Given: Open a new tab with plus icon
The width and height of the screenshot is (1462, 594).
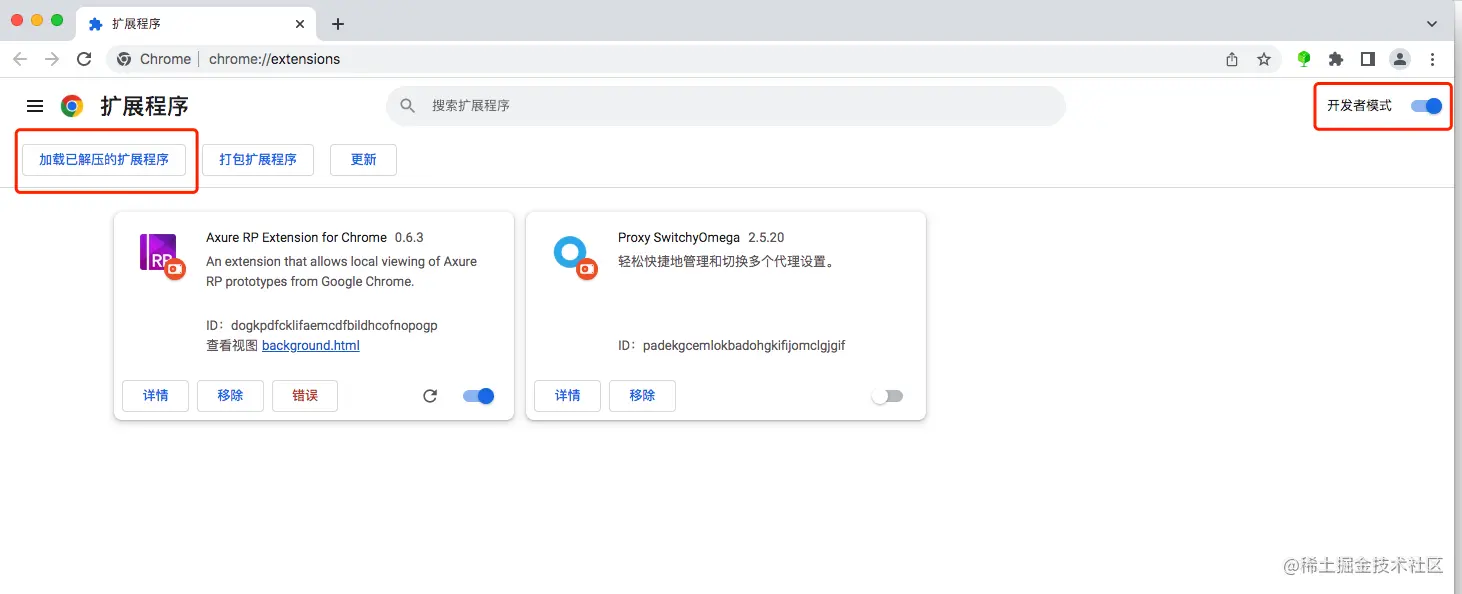Looking at the screenshot, I should coord(338,24).
